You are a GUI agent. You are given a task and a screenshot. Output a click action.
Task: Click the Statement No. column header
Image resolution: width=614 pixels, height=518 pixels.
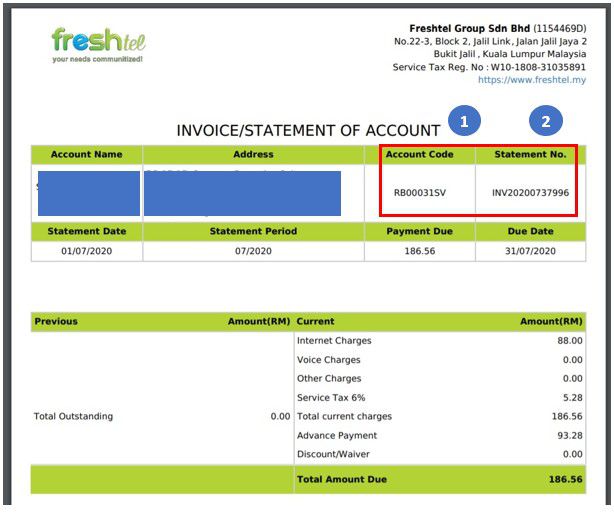pos(530,154)
